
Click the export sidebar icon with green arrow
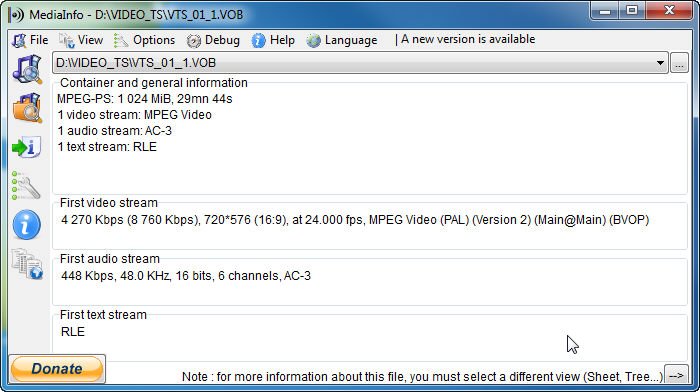[27, 147]
